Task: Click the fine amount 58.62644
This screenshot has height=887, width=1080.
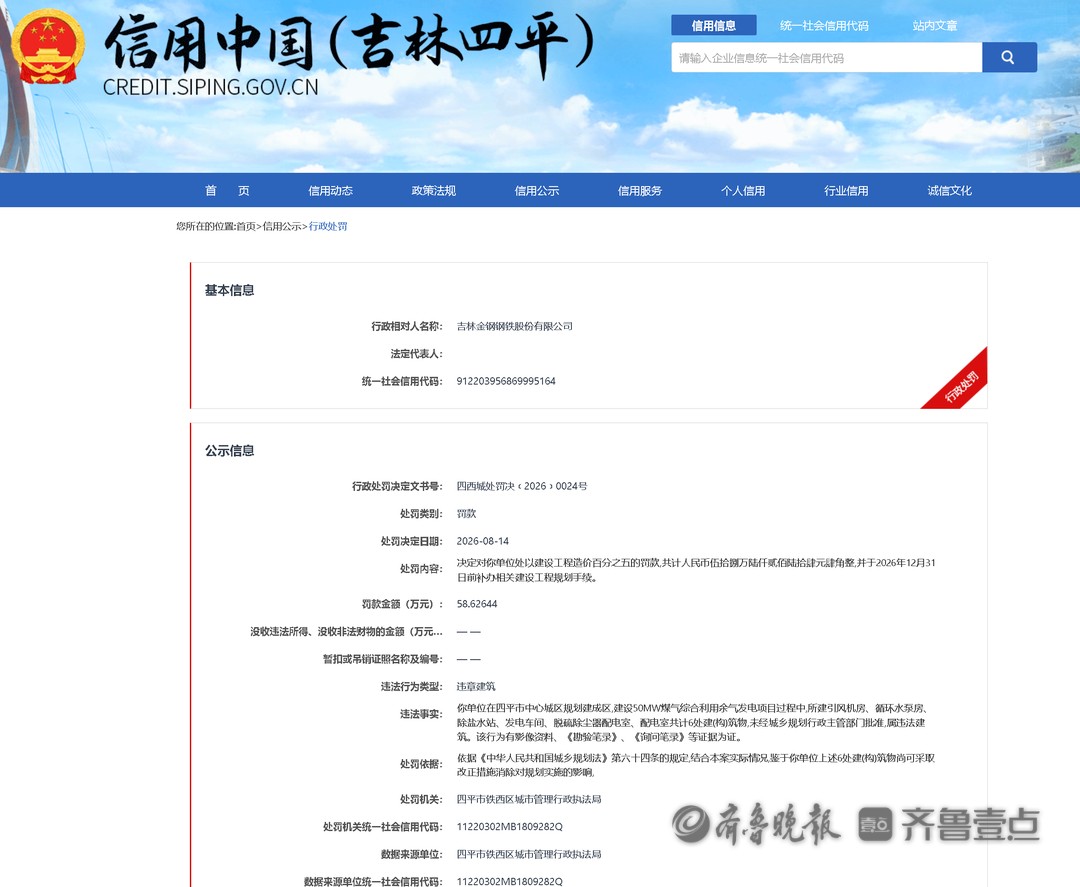Action: pos(477,604)
